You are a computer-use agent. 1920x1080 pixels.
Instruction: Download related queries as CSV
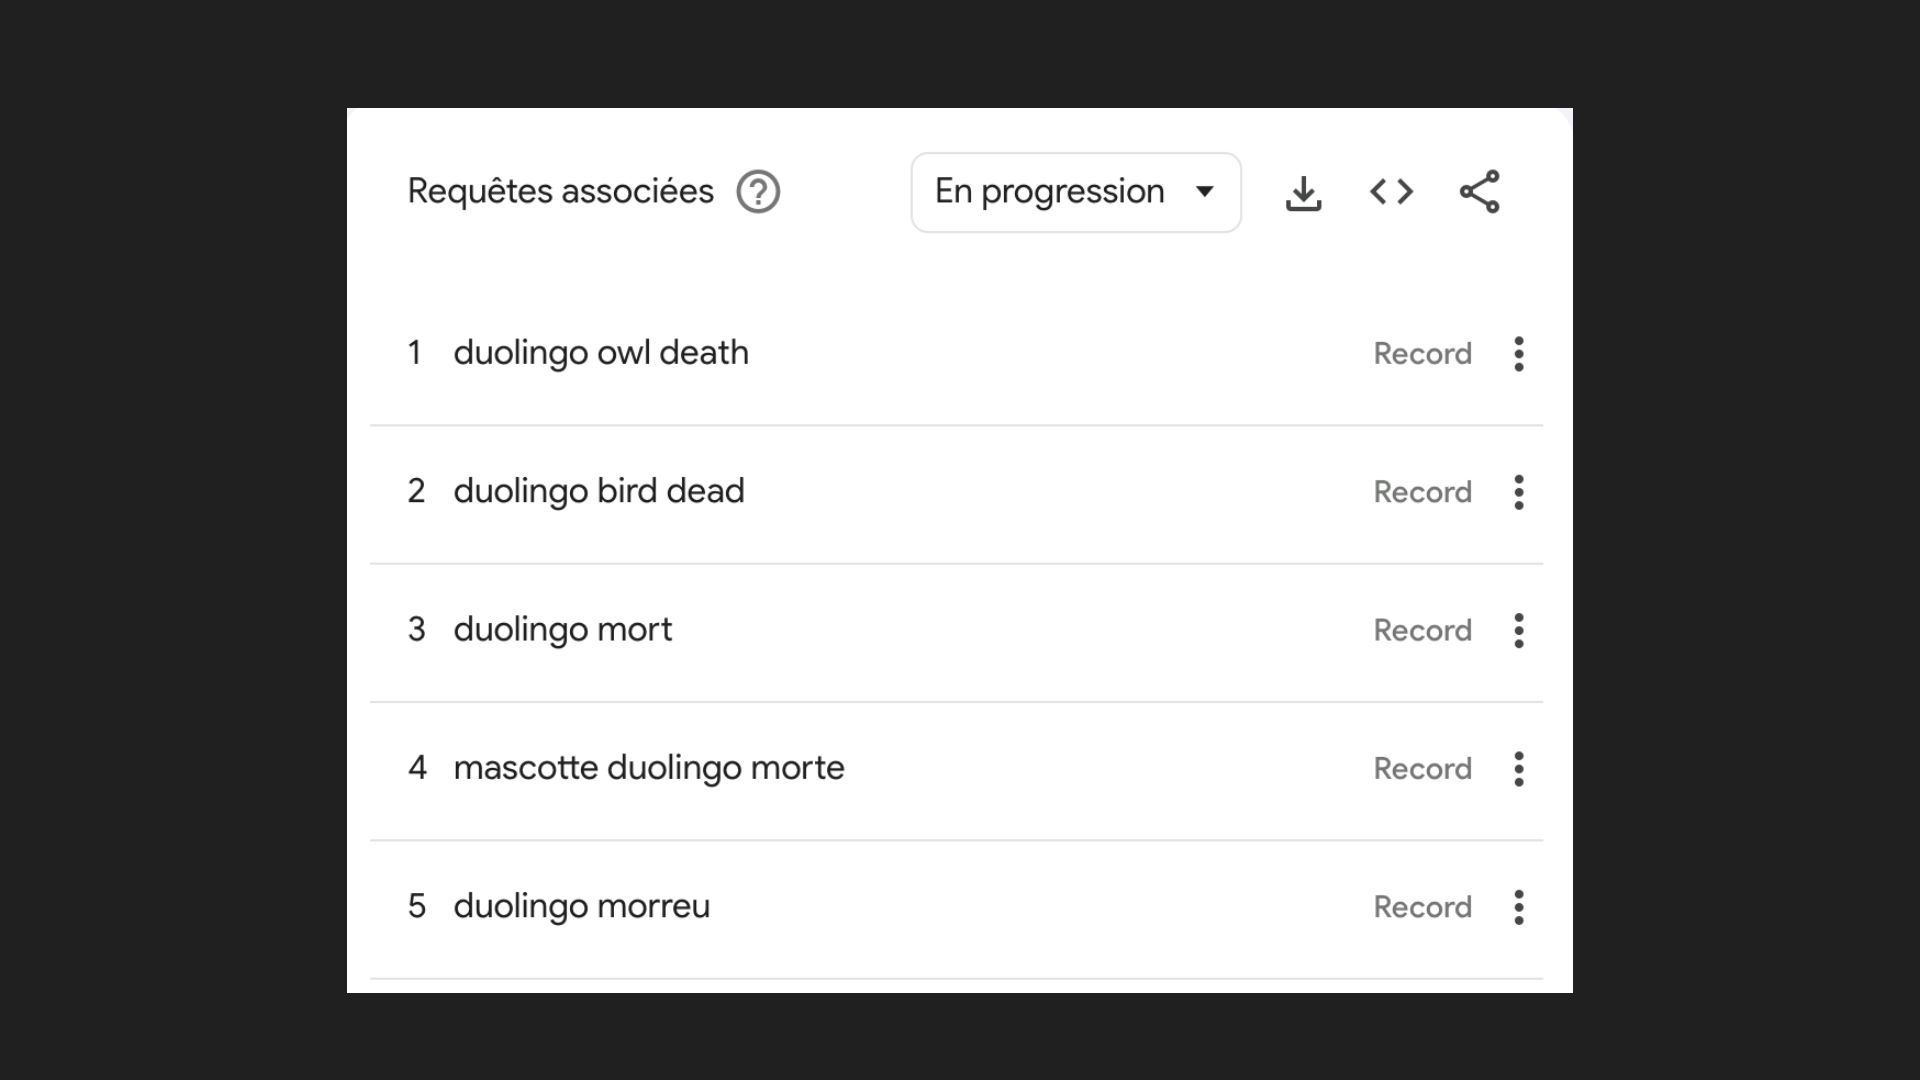pyautogui.click(x=1303, y=193)
